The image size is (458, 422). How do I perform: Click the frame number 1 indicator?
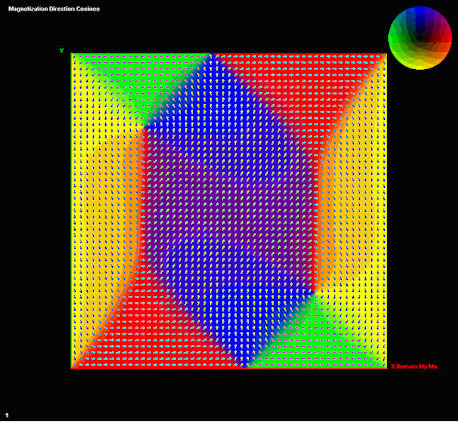click(x=7, y=415)
